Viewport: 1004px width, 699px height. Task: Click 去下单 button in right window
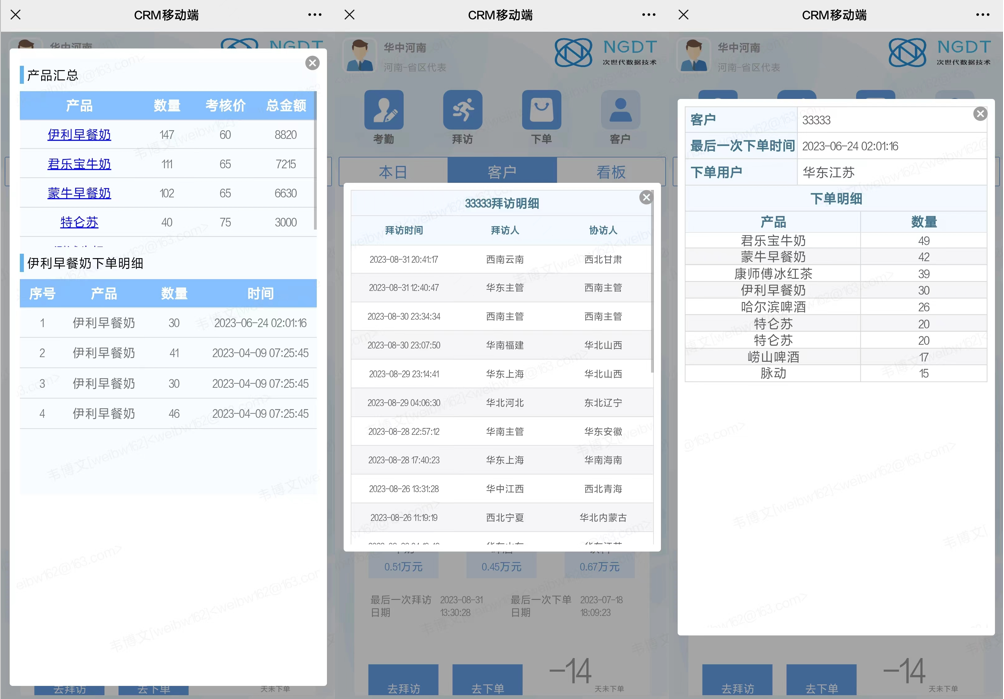tap(822, 682)
